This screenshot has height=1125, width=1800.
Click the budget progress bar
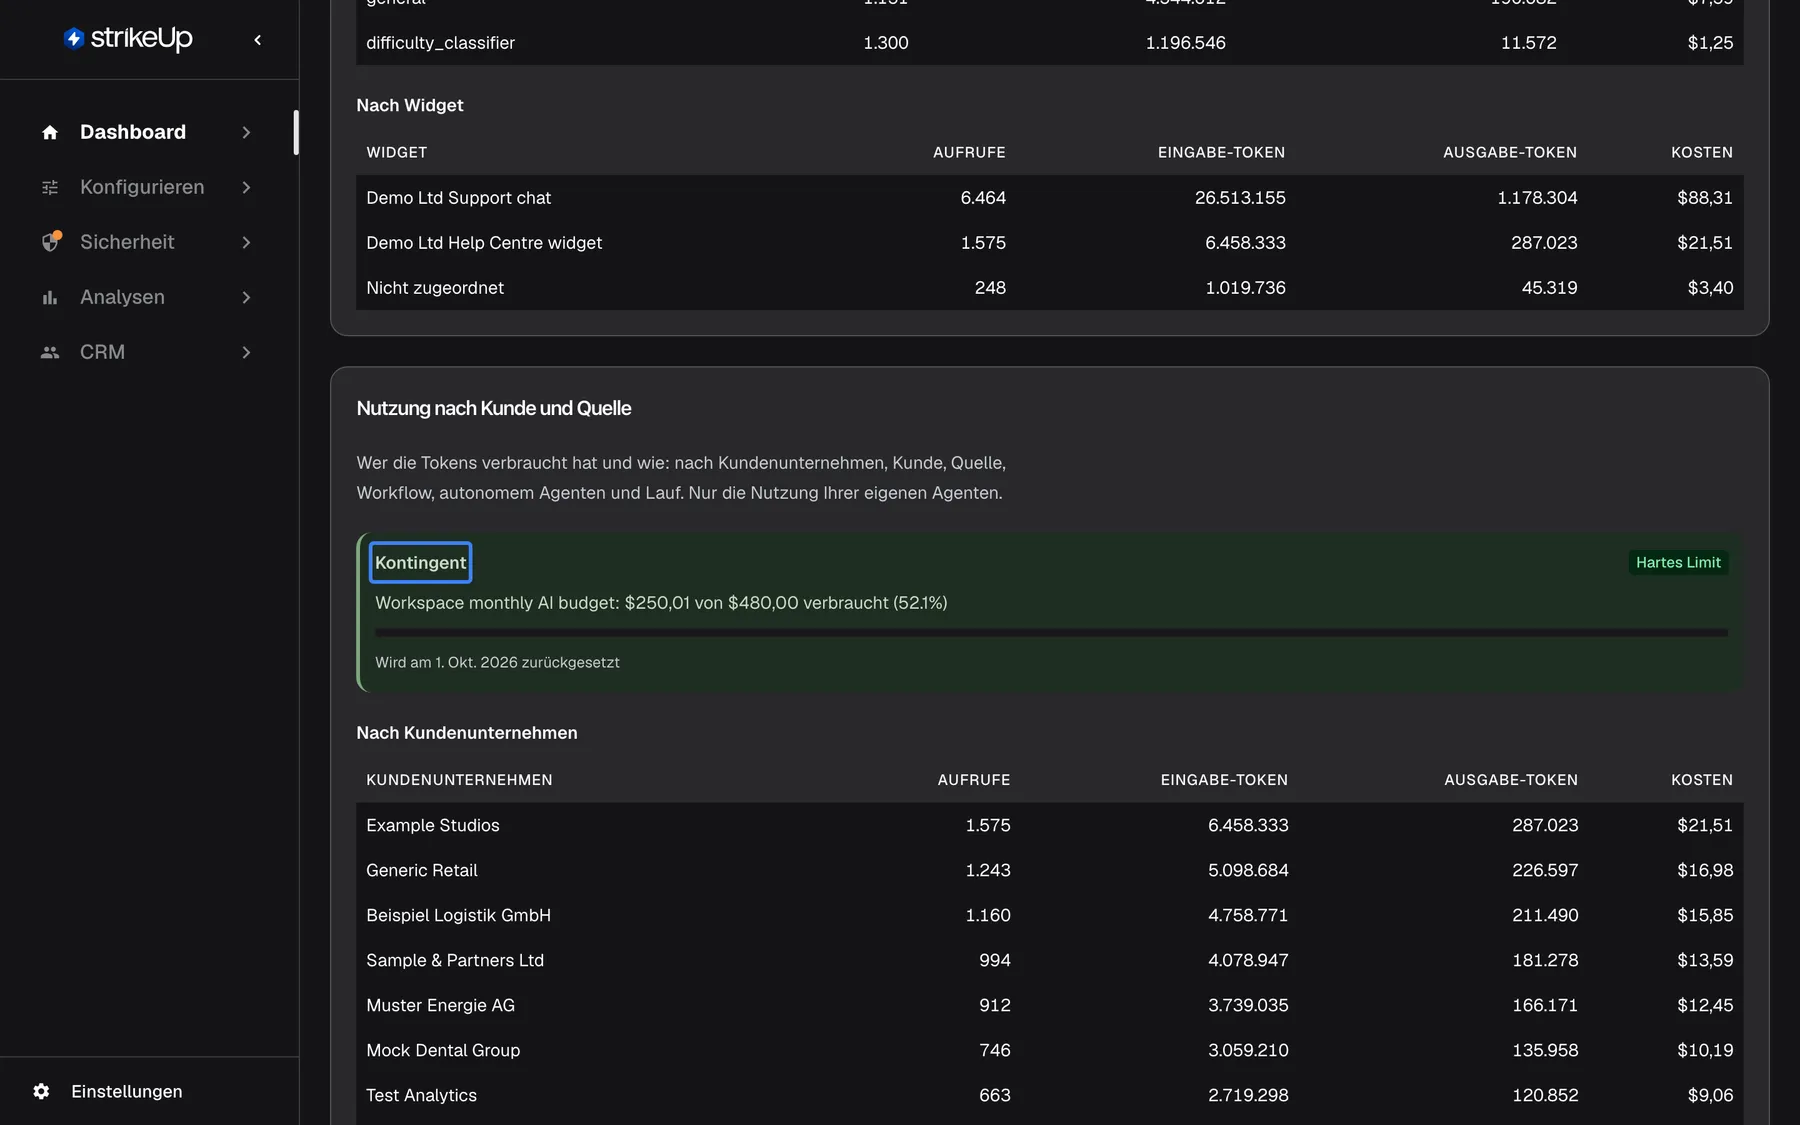[1051, 632]
